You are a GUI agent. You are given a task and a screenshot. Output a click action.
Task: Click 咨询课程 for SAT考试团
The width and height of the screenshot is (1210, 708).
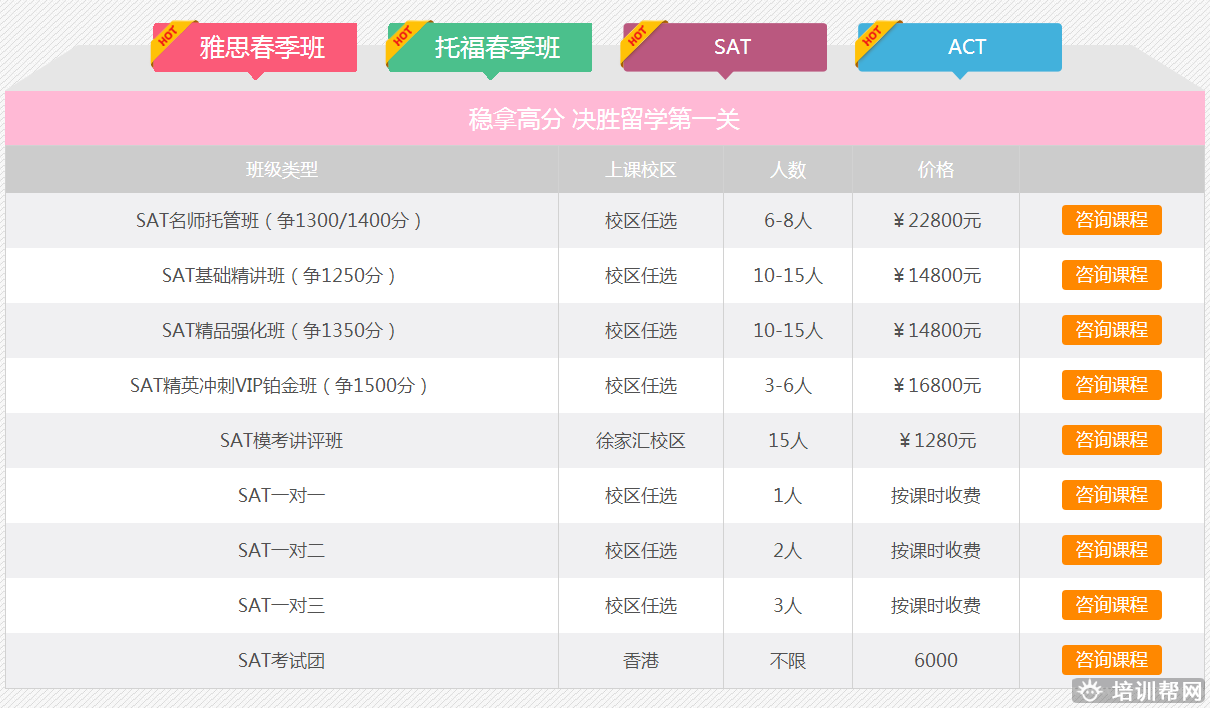pos(1112,660)
